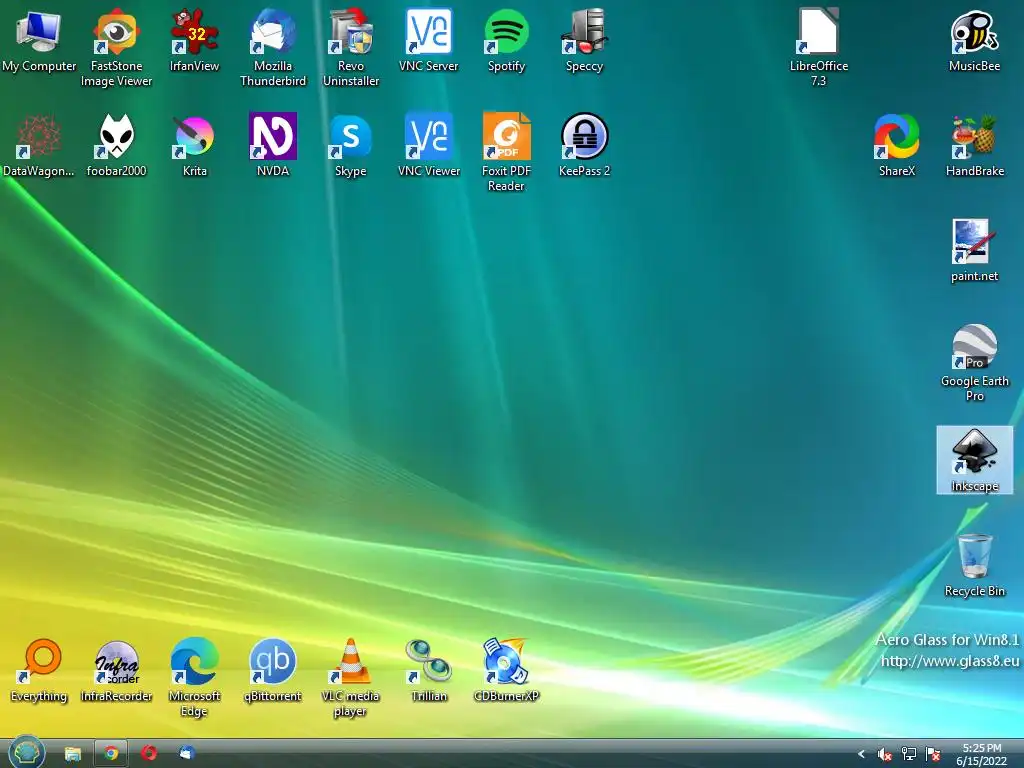Click the muted volume tray icon

885,754
